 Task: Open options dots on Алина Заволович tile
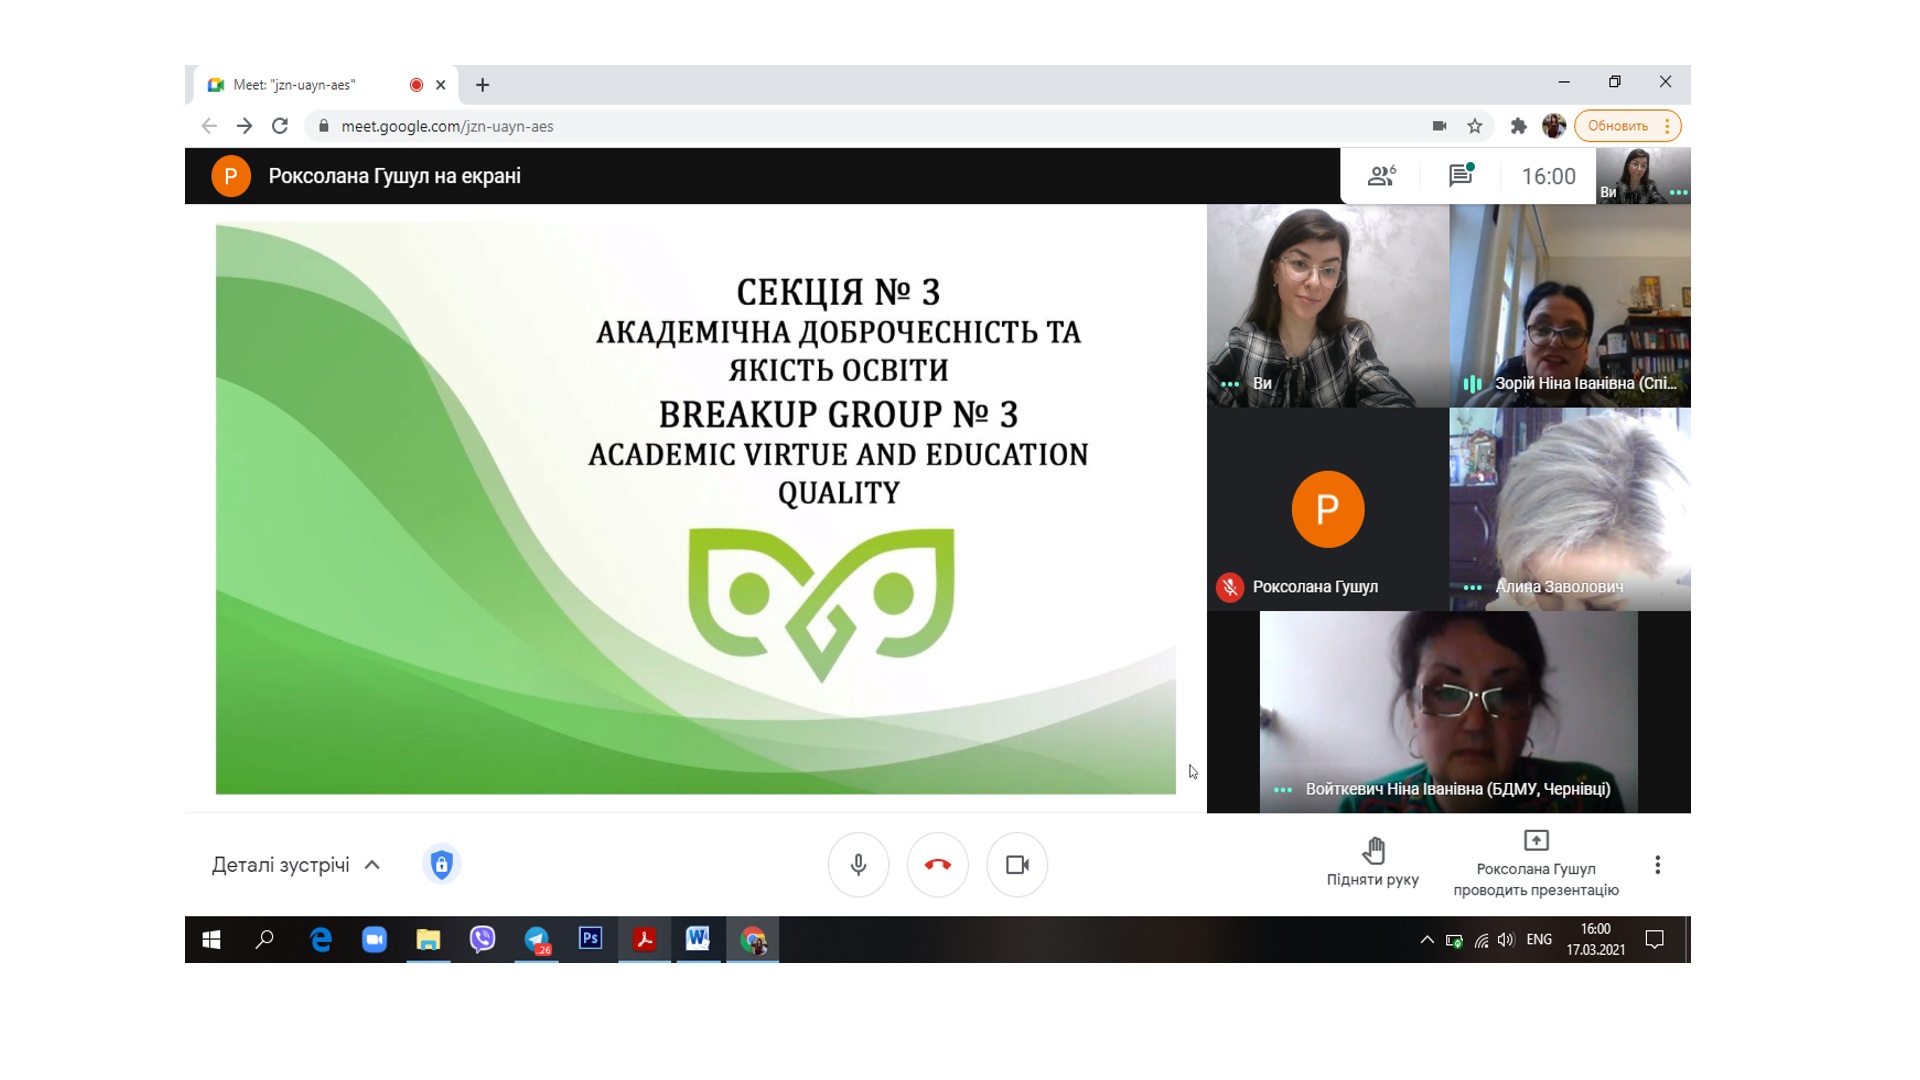[1472, 588]
